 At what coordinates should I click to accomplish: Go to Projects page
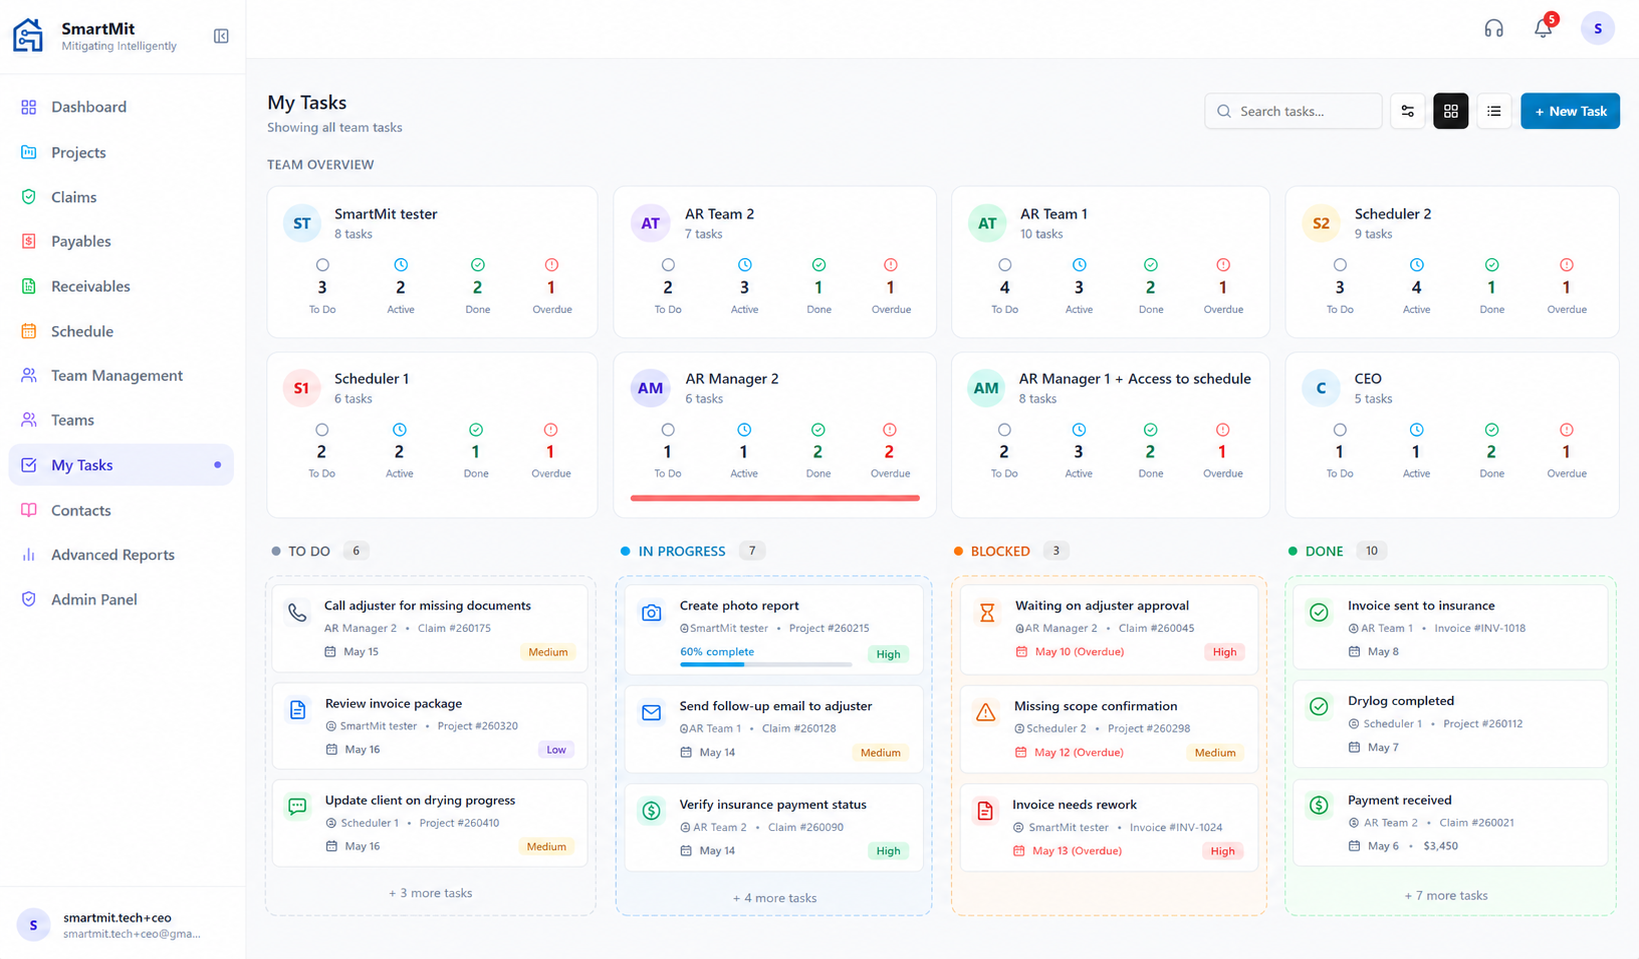[121, 152]
